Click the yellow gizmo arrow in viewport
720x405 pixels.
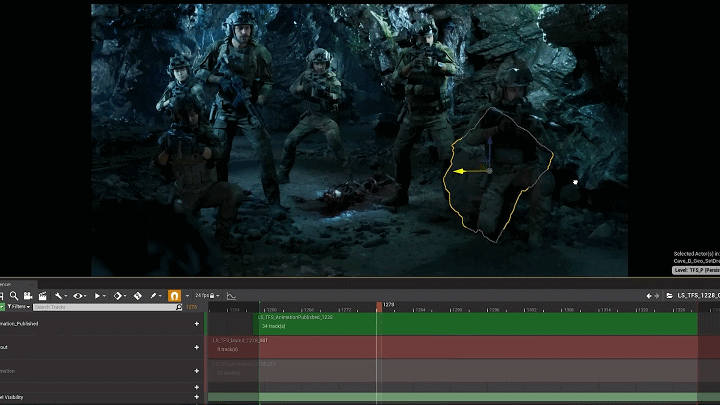(x=460, y=171)
